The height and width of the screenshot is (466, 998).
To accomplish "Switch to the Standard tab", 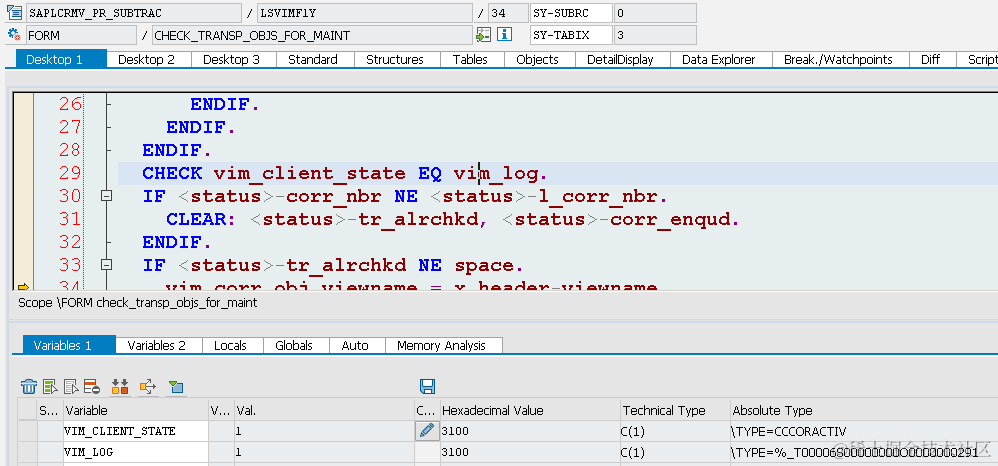I will pos(313,59).
